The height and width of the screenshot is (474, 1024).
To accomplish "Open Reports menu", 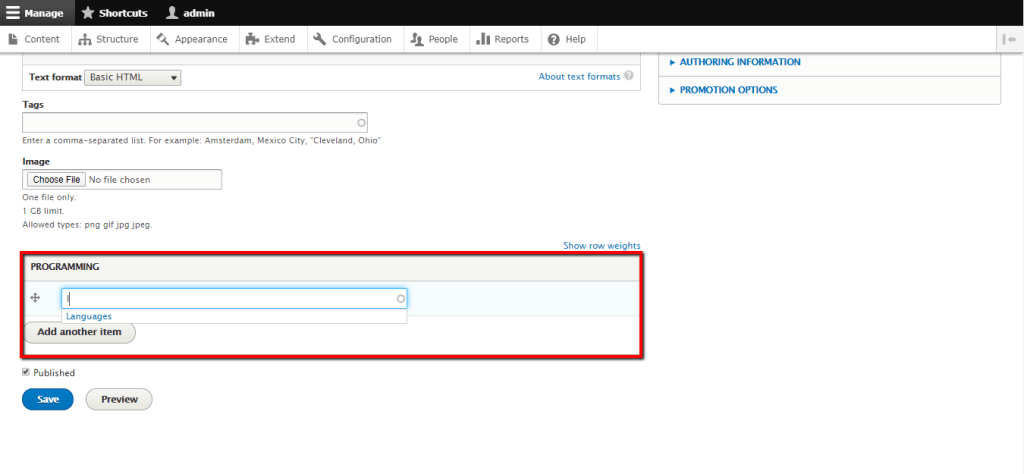I will tap(503, 39).
